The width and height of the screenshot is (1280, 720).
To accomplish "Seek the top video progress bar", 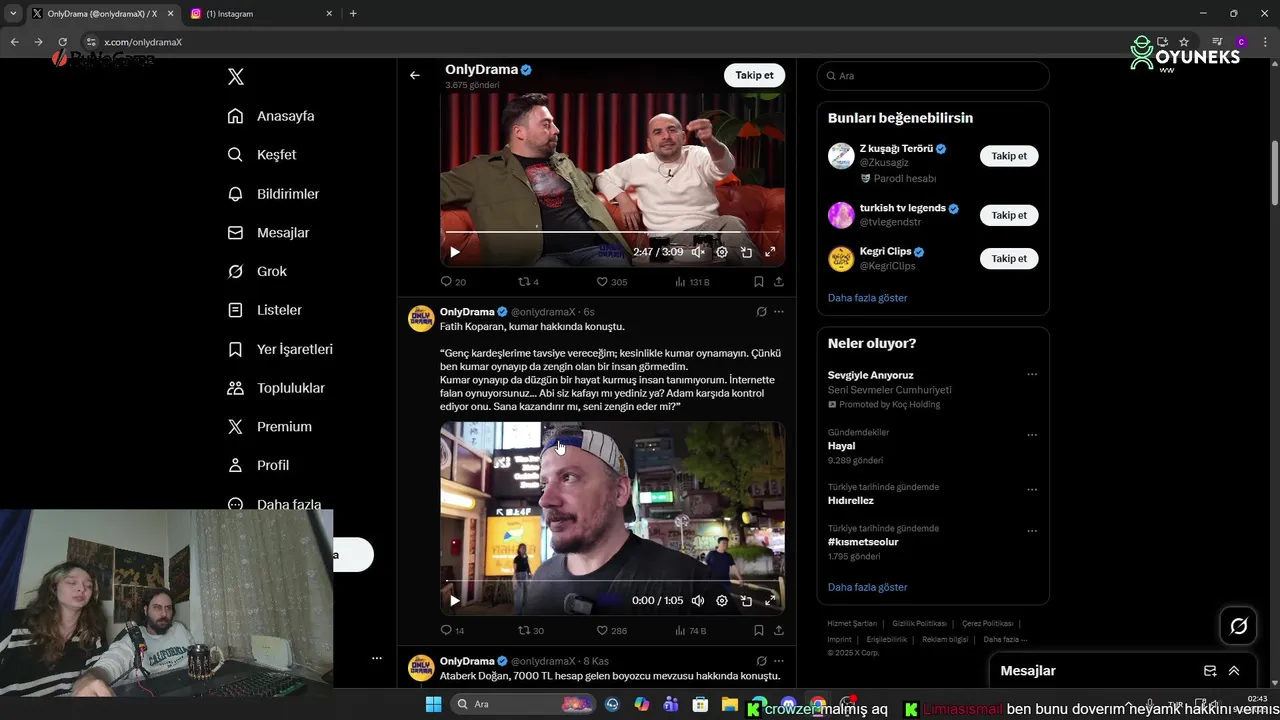I will 612,232.
